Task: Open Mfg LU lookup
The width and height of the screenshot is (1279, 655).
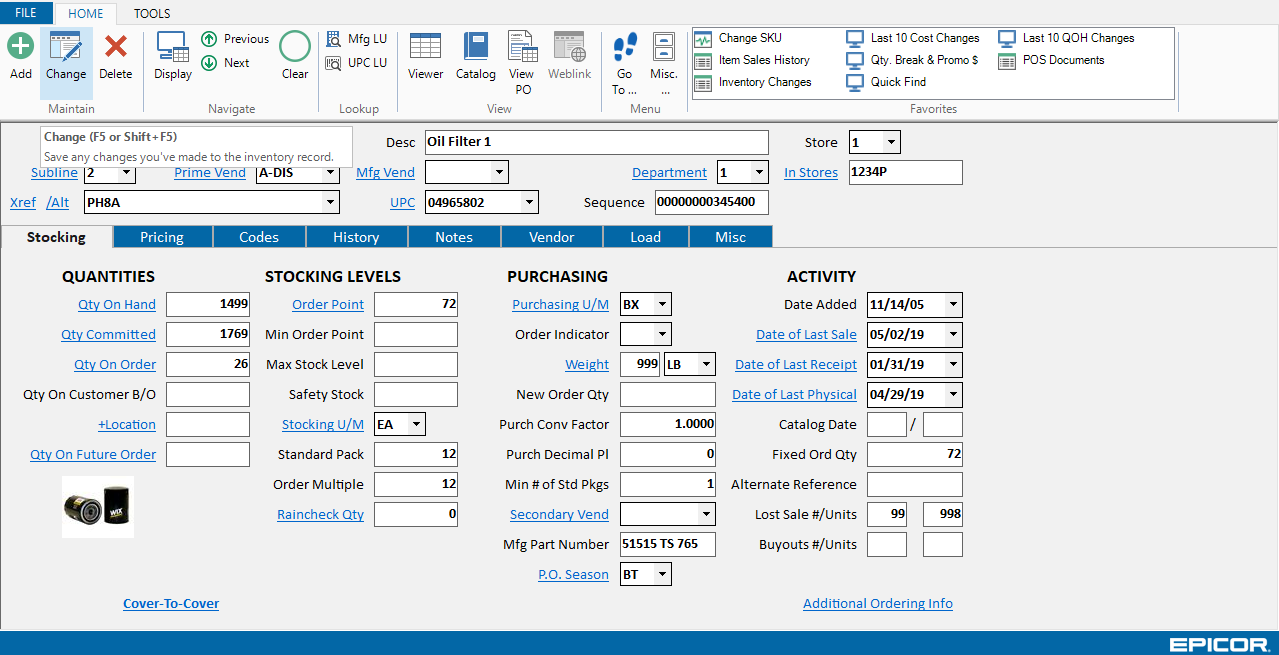Action: 356,39
